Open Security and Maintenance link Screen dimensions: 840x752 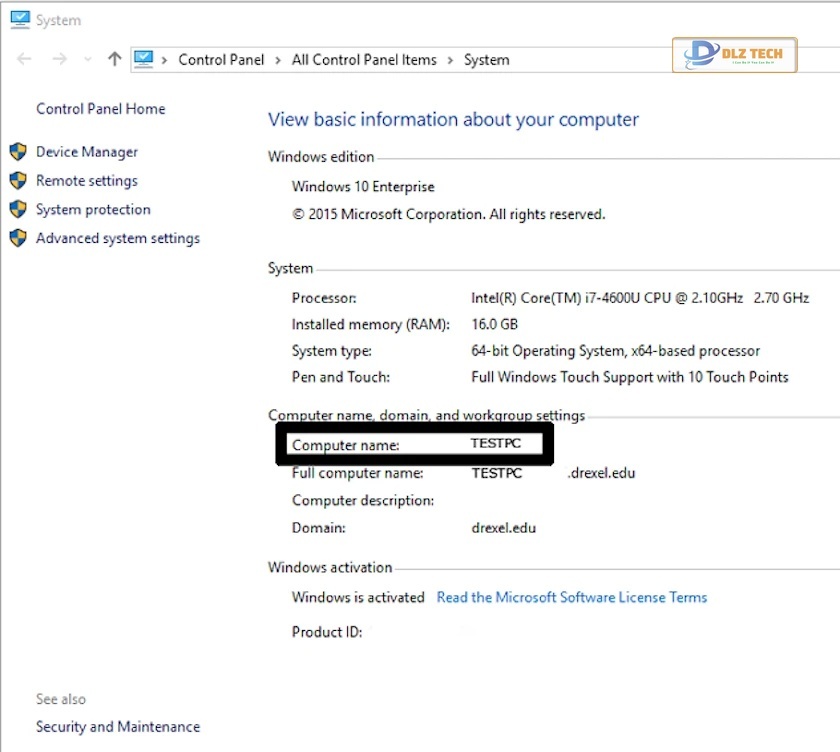click(x=118, y=727)
